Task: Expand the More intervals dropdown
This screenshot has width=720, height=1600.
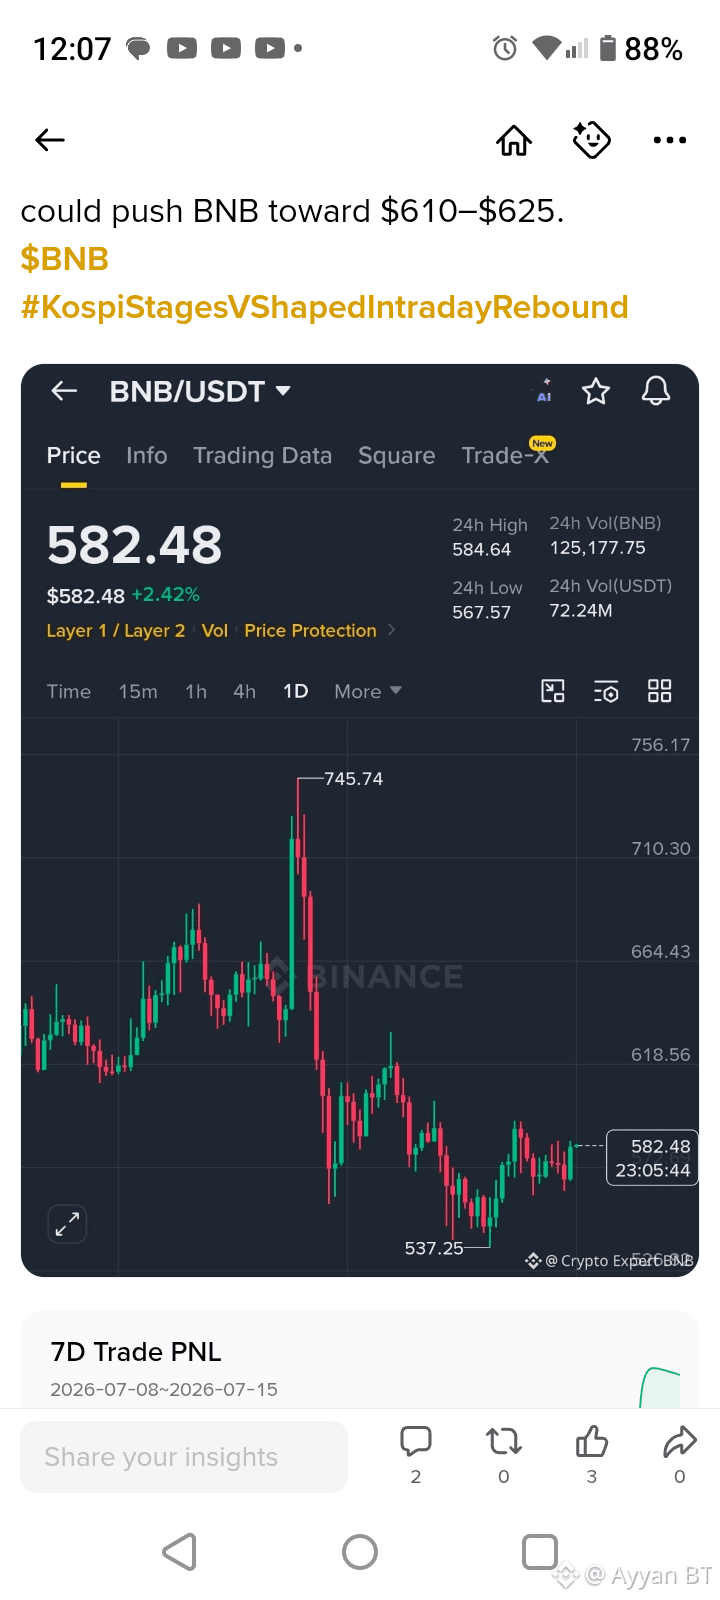Action: 368,692
